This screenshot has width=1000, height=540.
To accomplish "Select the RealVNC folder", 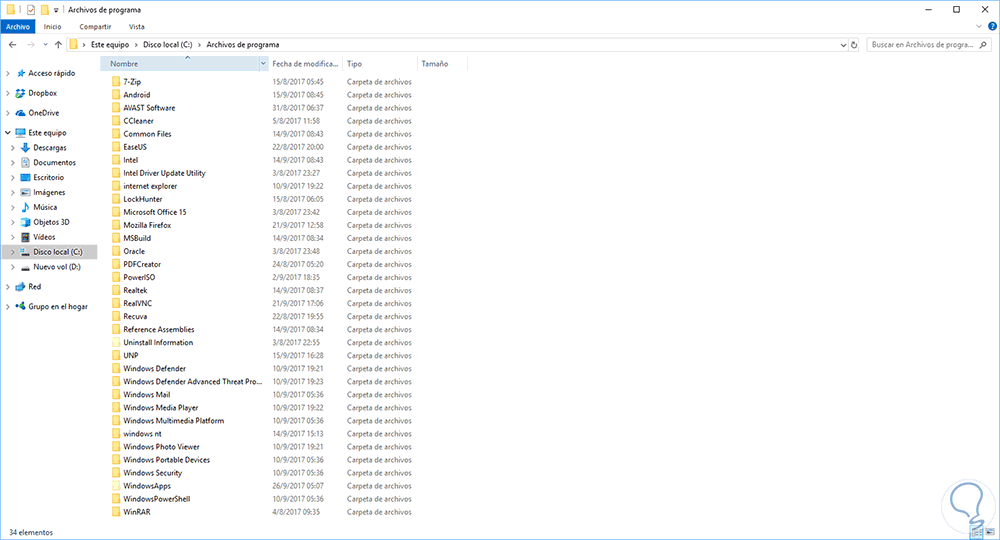I will click(138, 303).
